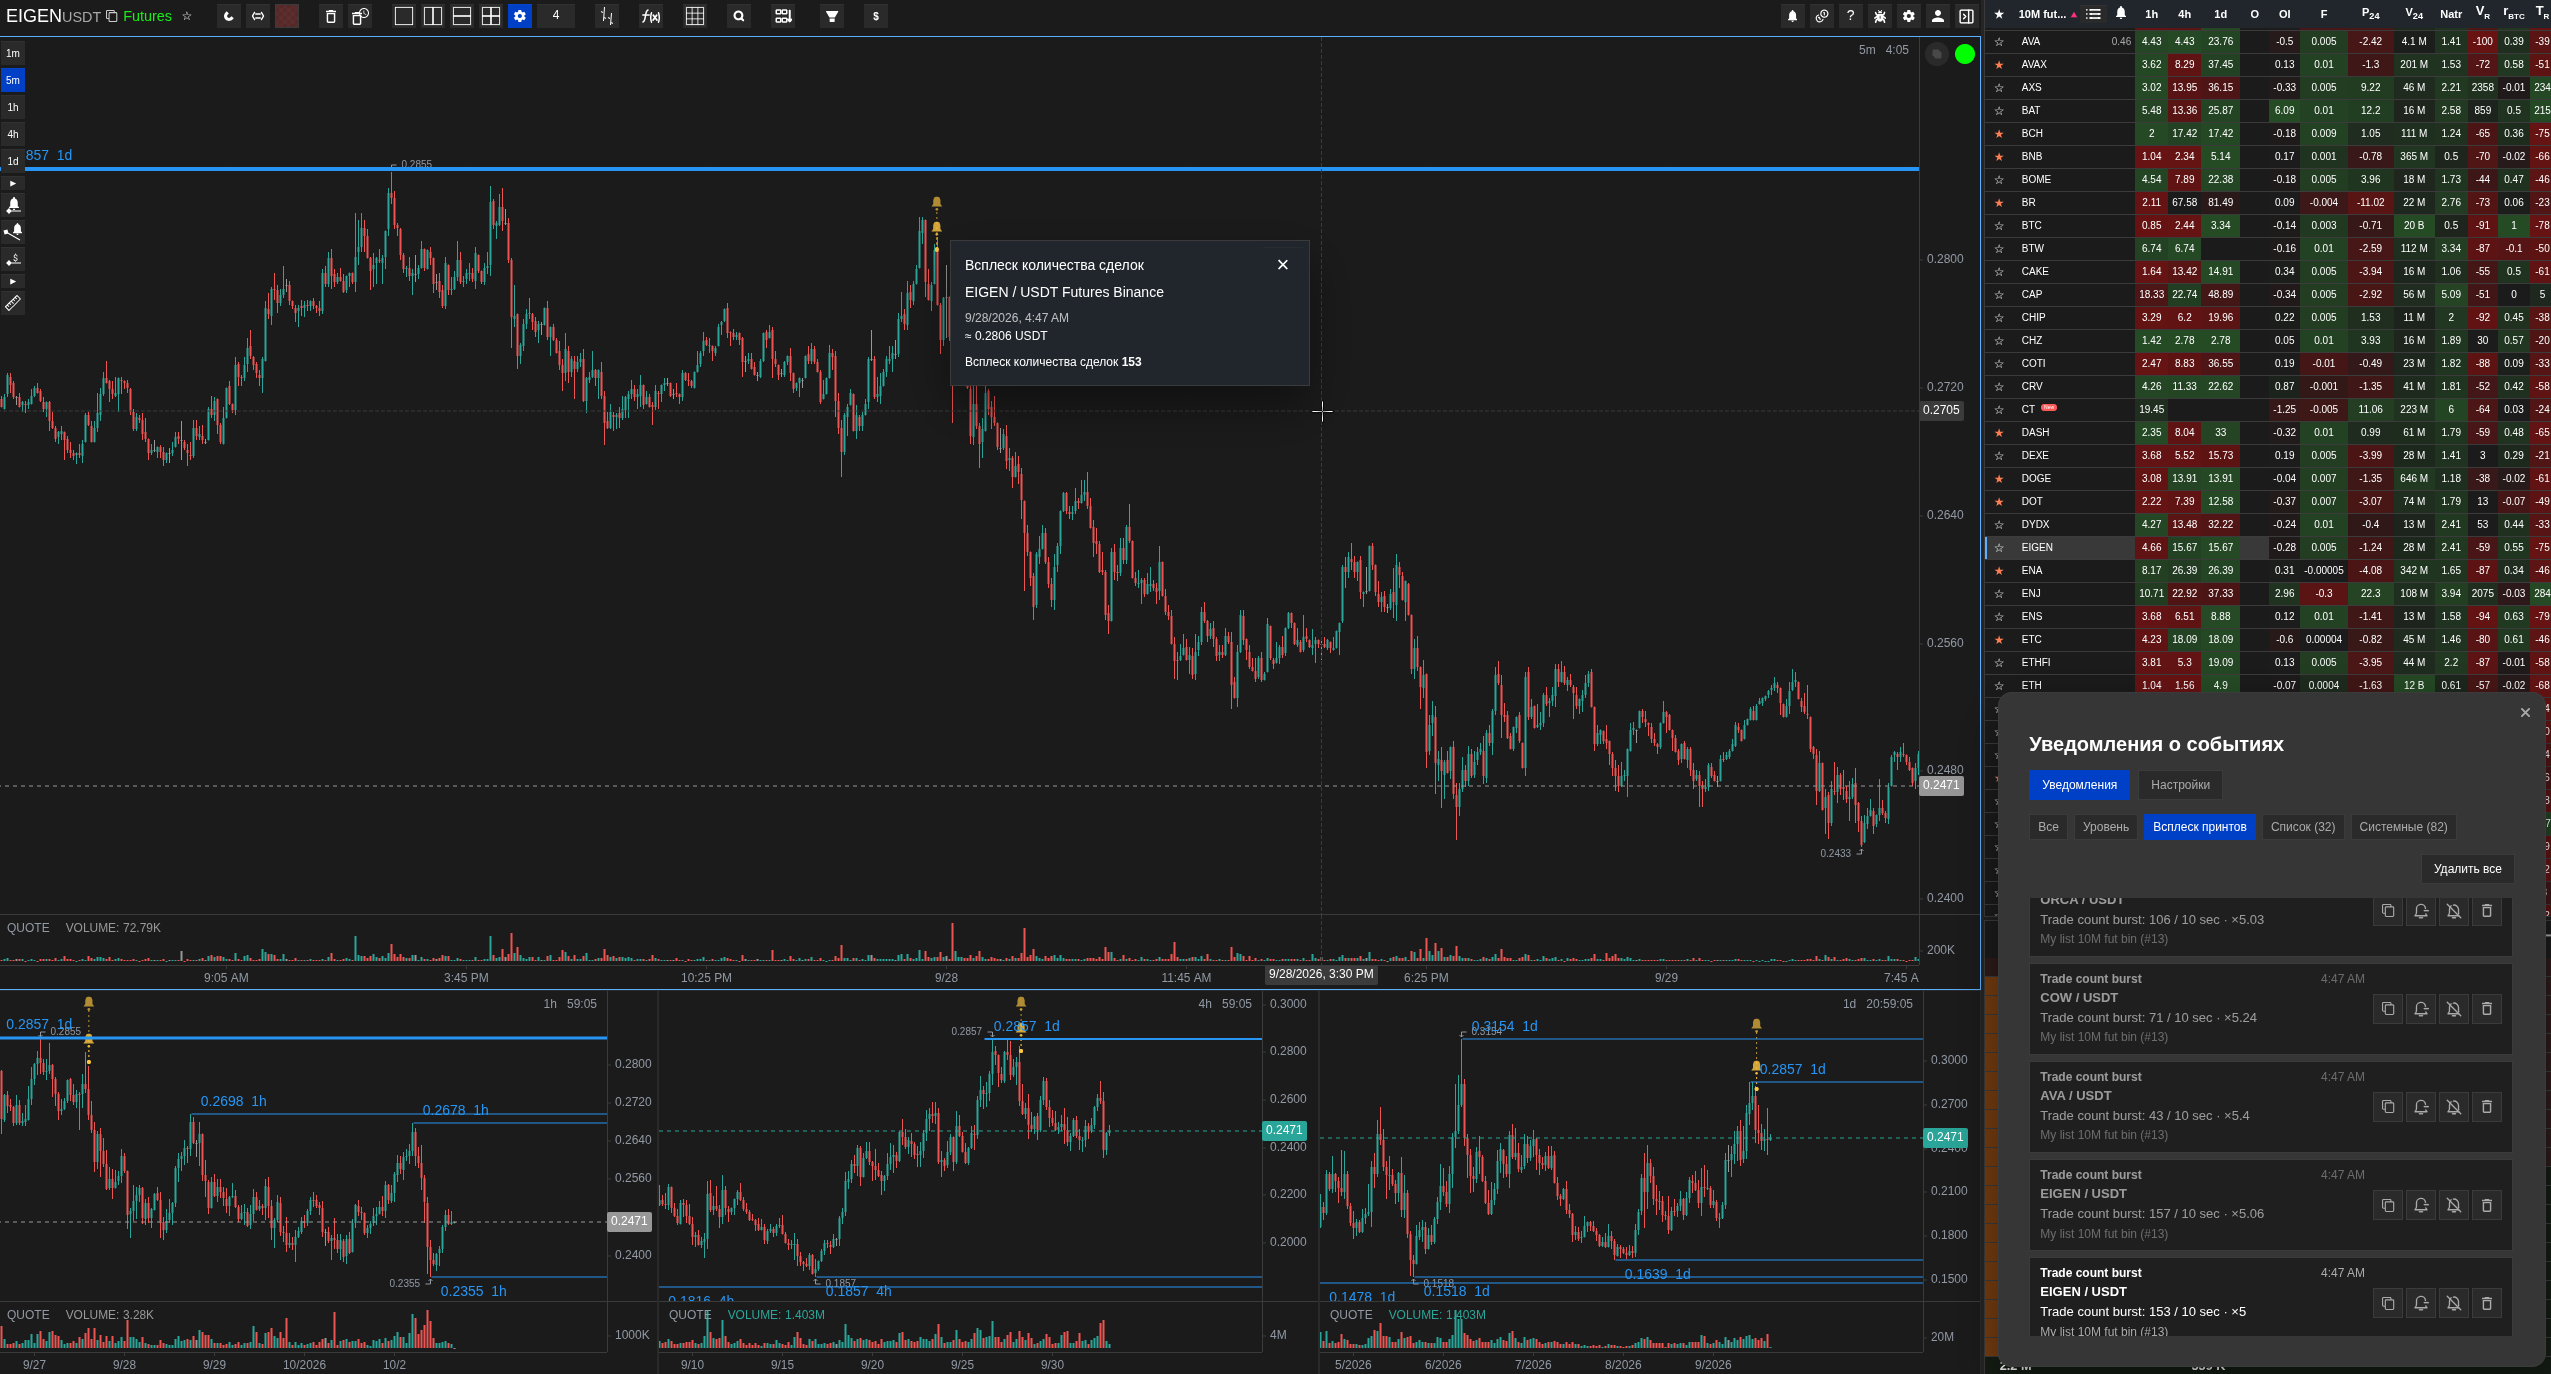Open the funnel filter icon
2551x1374 pixels.
pyautogui.click(x=832, y=16)
